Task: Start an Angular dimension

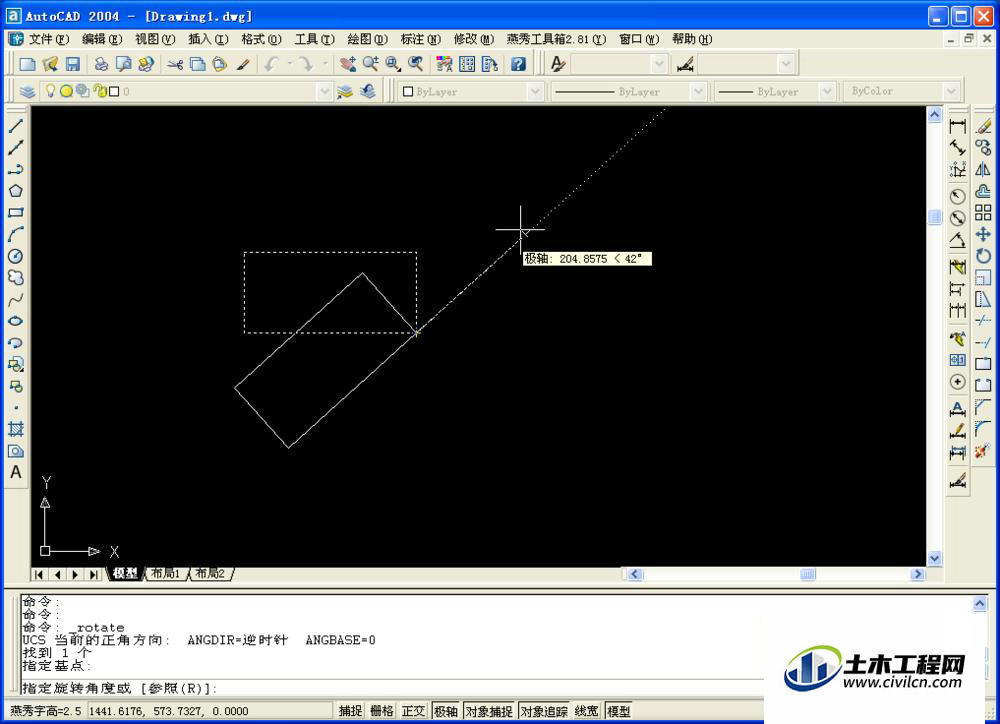Action: click(x=957, y=240)
